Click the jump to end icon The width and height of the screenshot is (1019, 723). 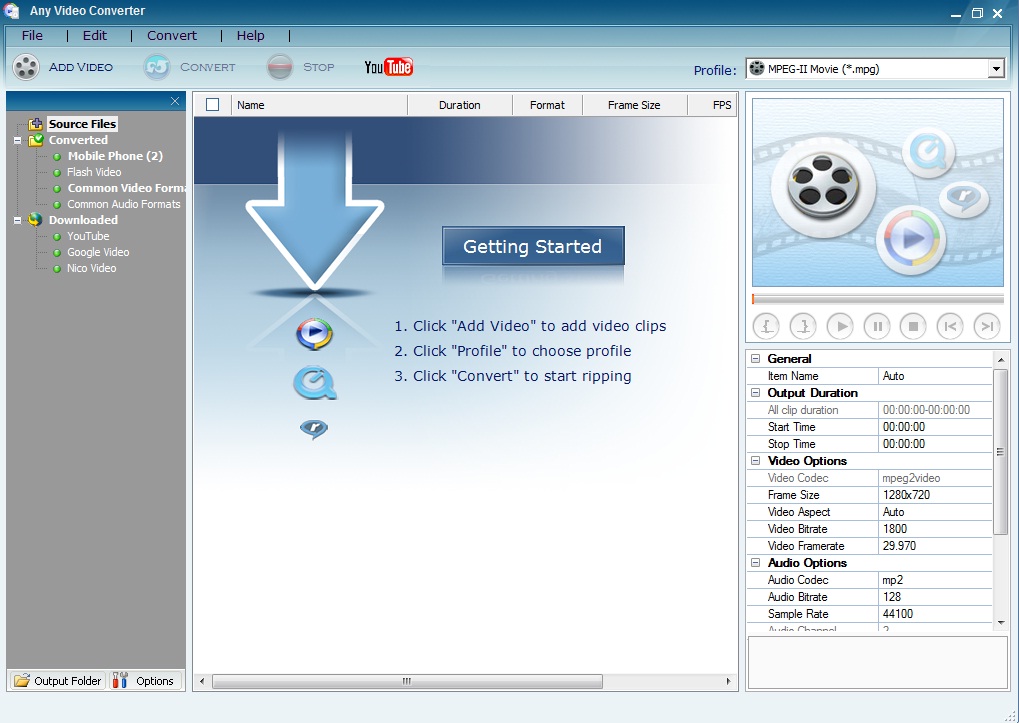986,325
